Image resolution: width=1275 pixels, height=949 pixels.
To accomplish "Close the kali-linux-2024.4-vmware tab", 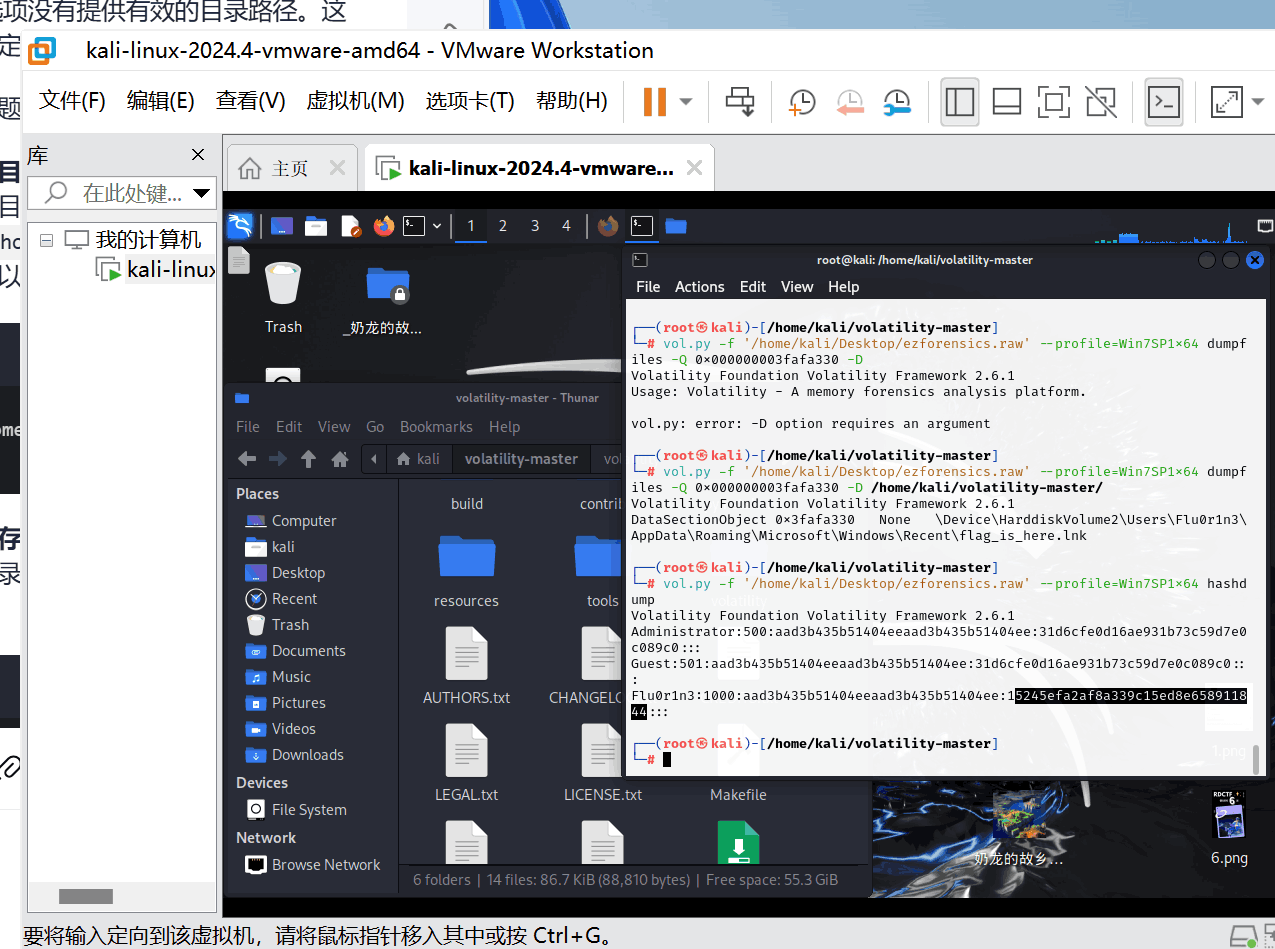I will pos(696,168).
